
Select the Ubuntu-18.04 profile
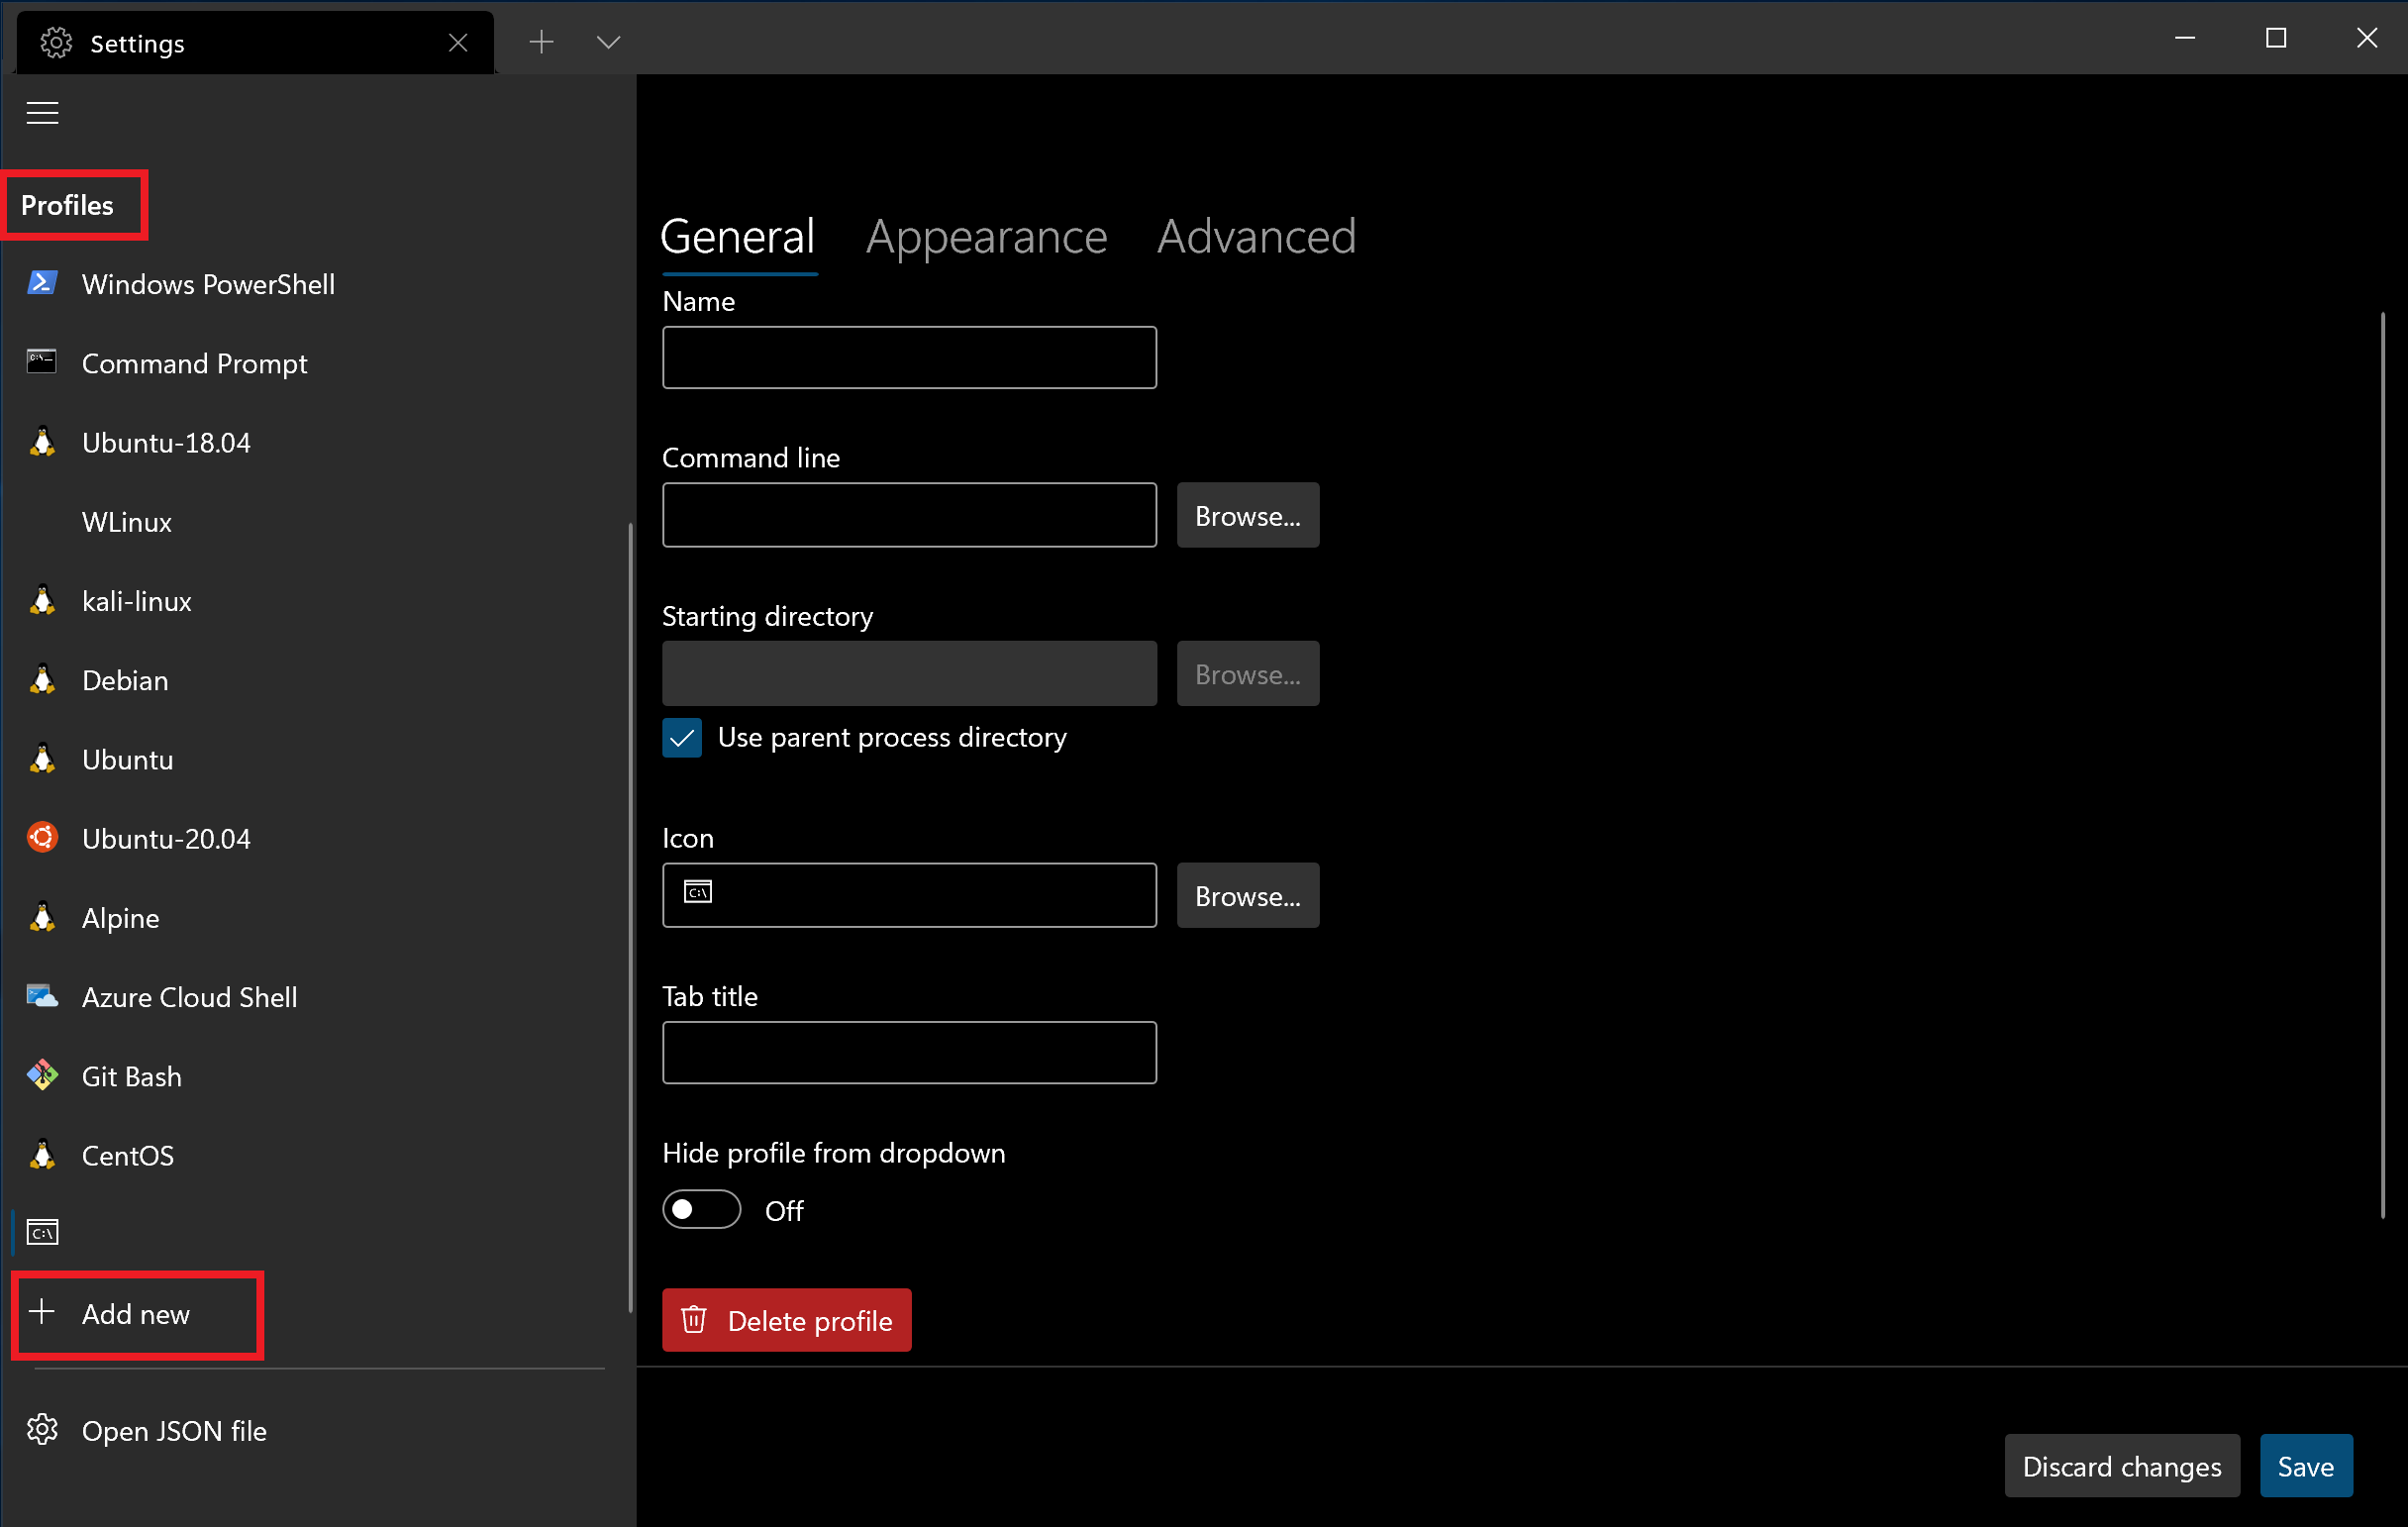[x=166, y=443]
